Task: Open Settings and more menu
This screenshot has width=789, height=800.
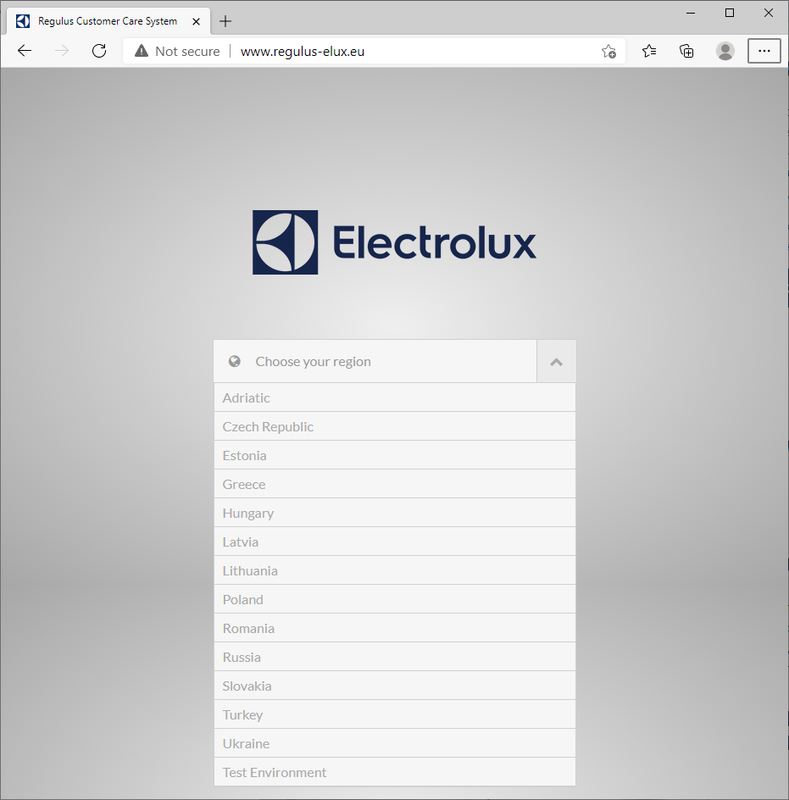Action: [x=764, y=51]
